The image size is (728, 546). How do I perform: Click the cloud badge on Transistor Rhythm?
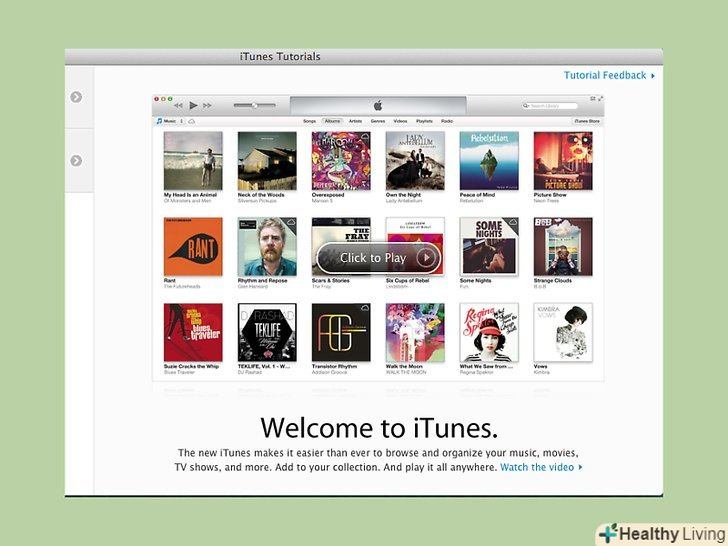click(364, 308)
